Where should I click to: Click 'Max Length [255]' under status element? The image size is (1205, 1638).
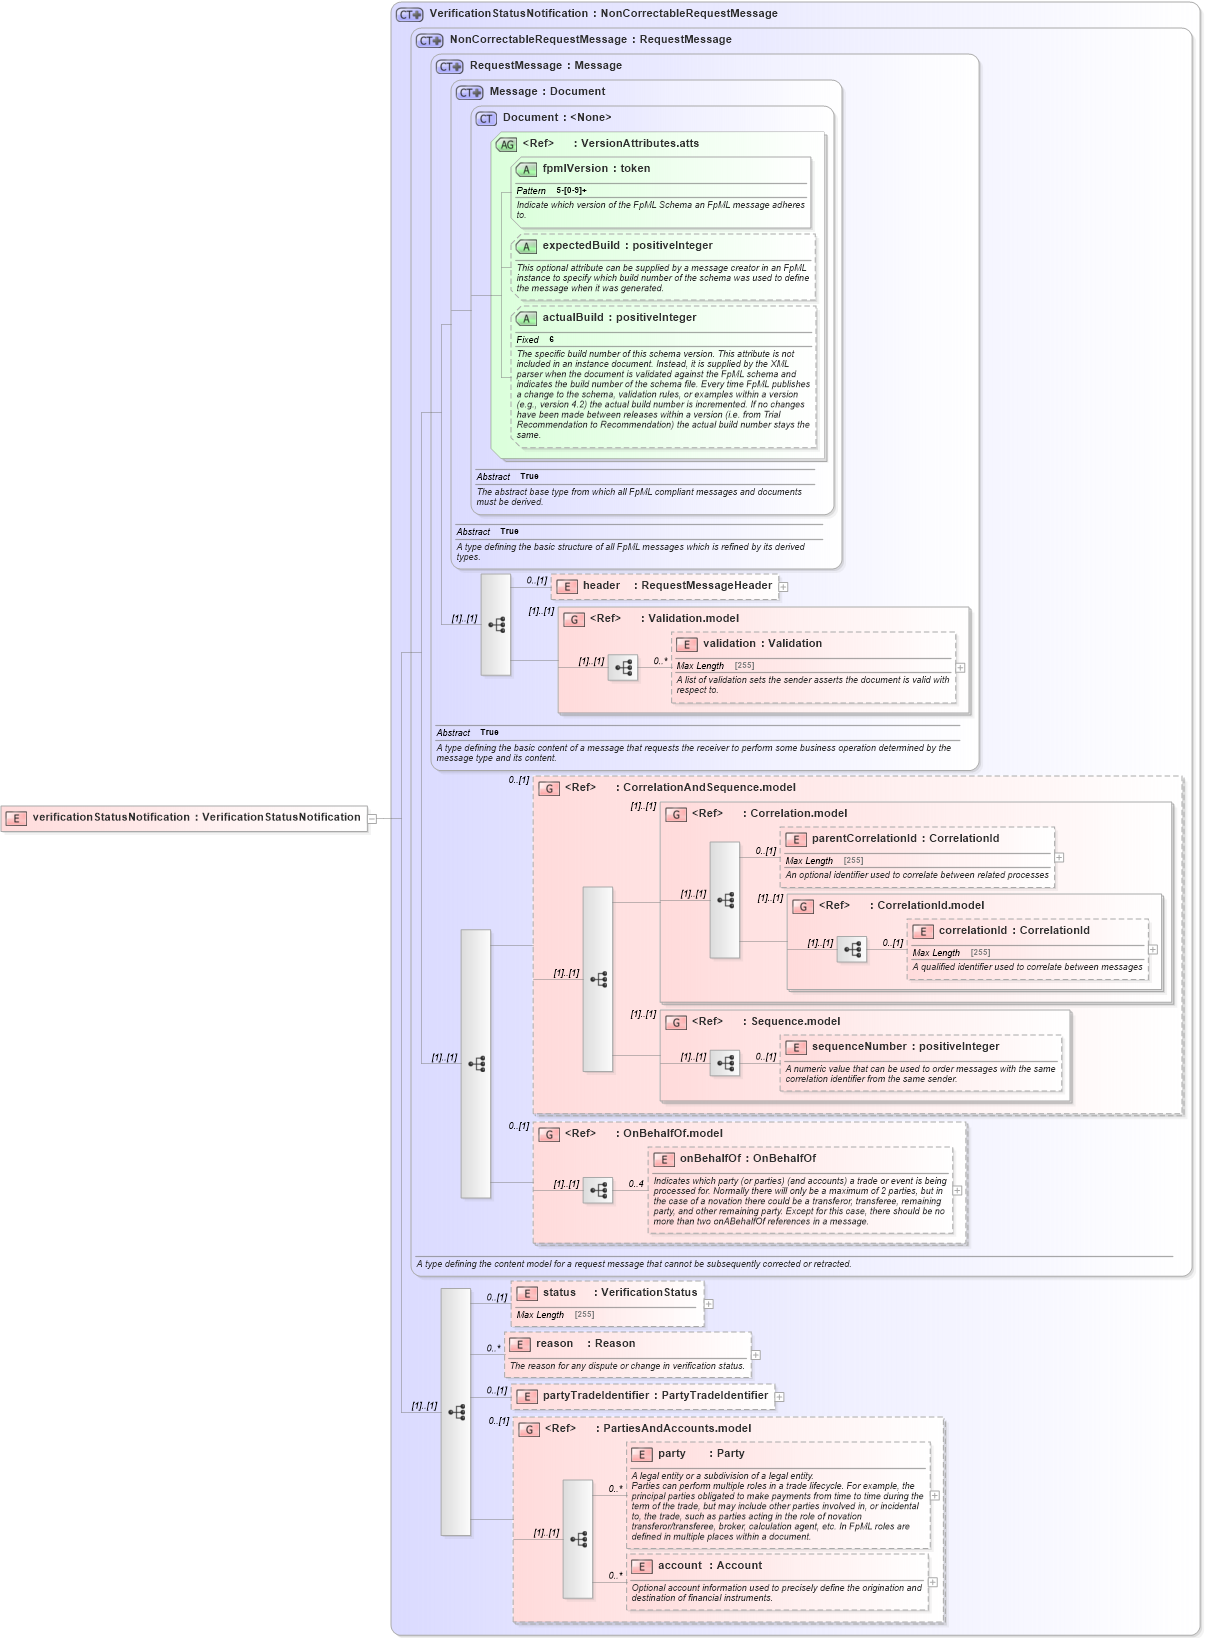[555, 1315]
